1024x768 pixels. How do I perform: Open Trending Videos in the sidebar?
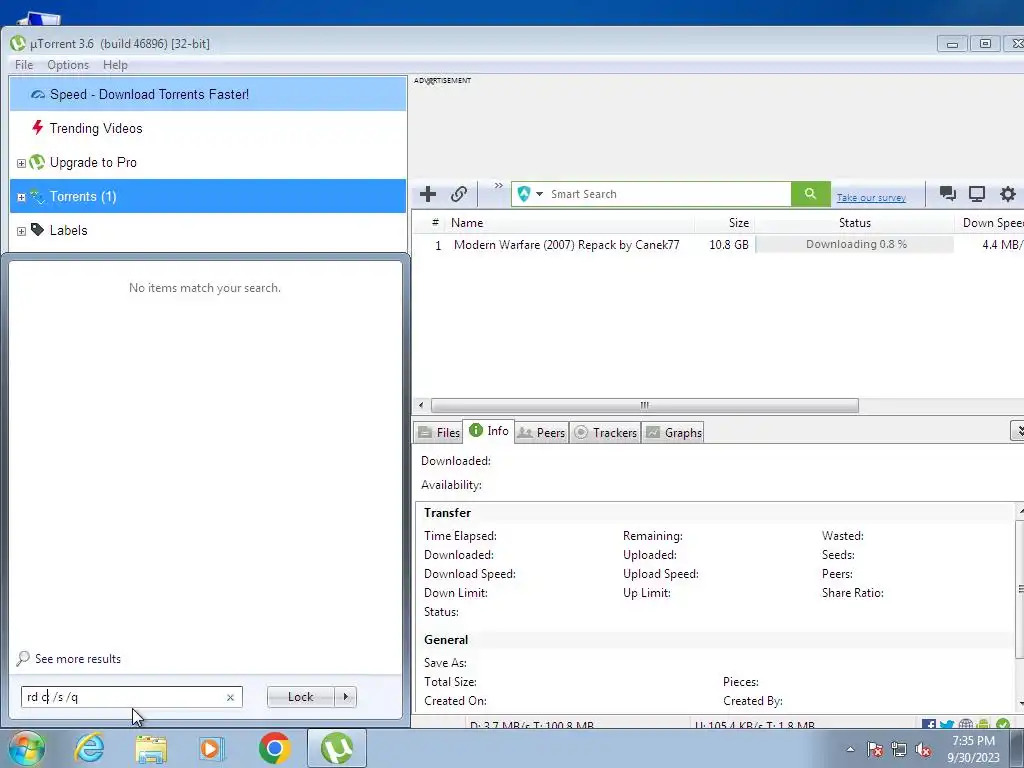[208, 128]
